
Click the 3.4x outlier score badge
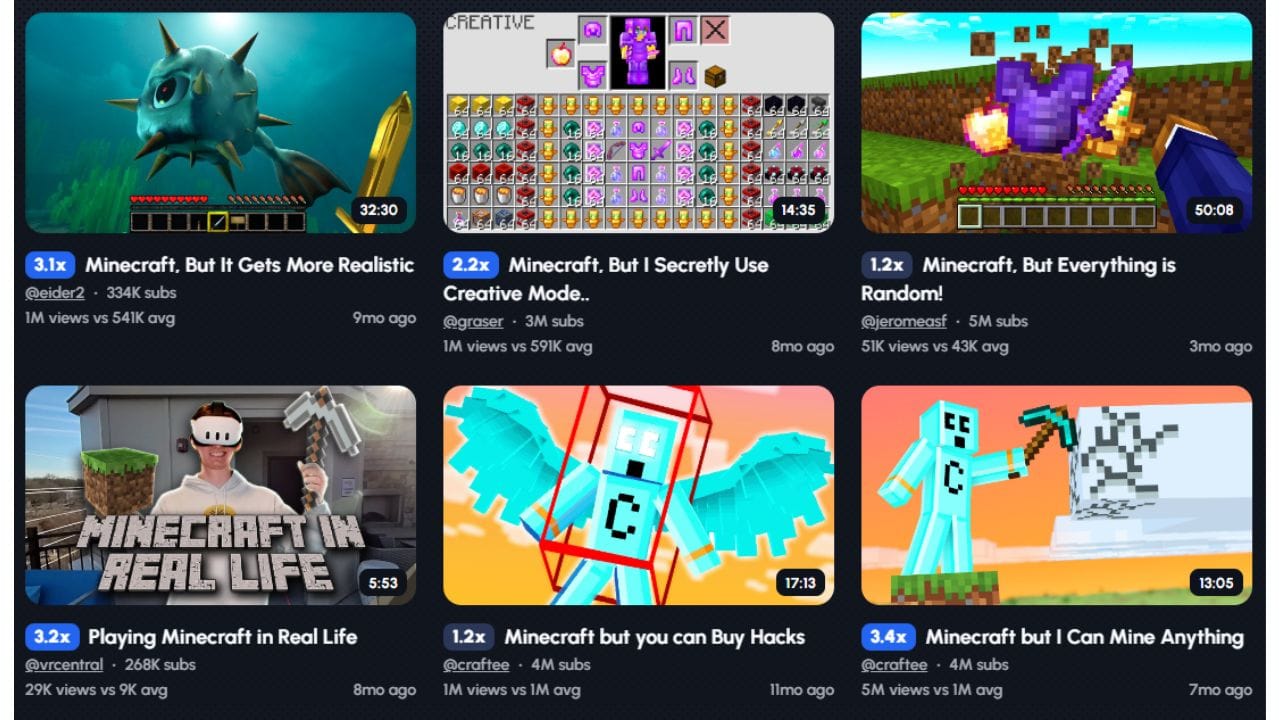point(888,637)
